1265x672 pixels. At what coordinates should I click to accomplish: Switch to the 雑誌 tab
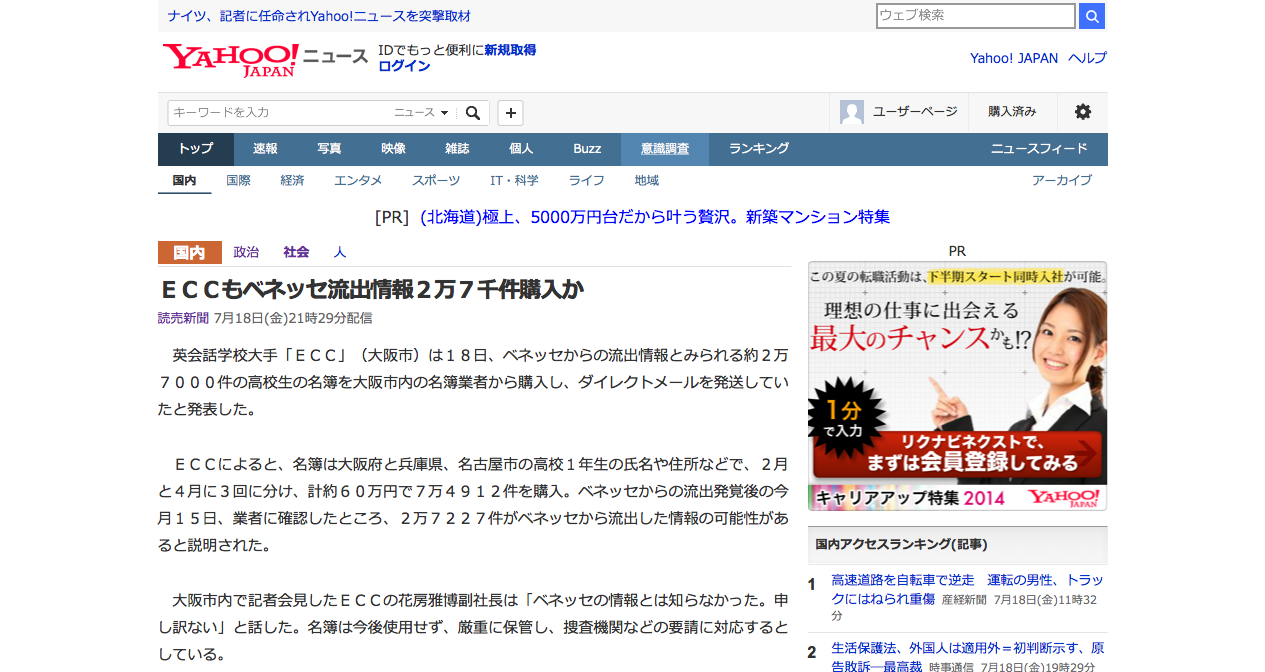pos(458,149)
